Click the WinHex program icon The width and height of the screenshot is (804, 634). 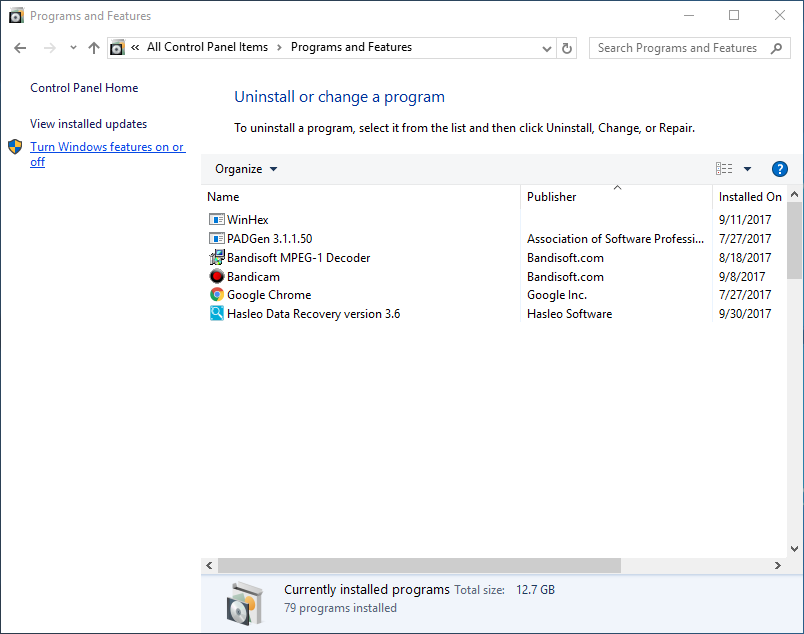(x=216, y=220)
